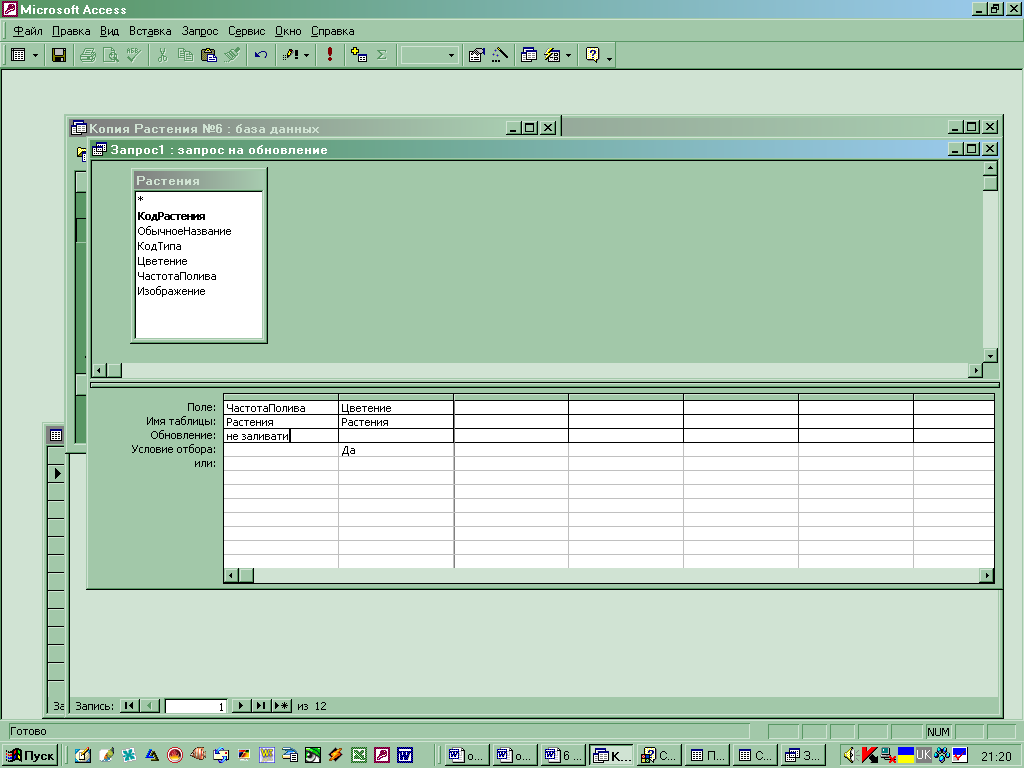Click the Paste clipboard icon
Screen dimensions: 1024x768
(x=209, y=55)
